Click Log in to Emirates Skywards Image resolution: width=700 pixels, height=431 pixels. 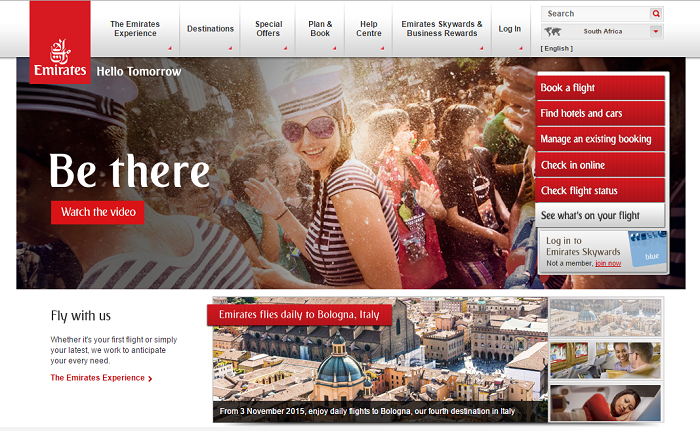[583, 246]
